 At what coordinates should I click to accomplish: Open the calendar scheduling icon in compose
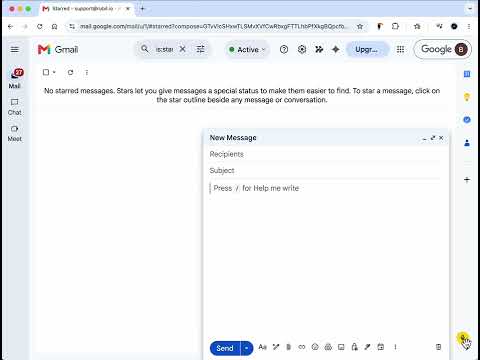[x=381, y=347]
